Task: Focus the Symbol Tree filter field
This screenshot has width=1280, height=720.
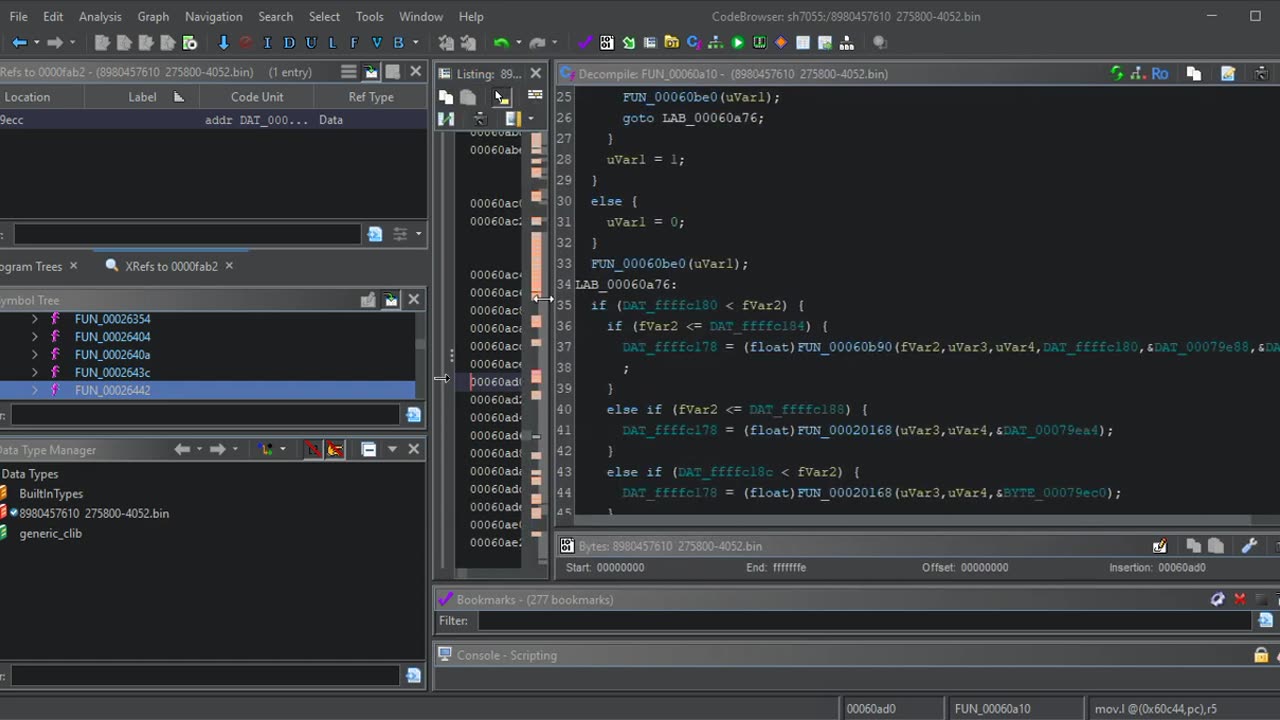Action: pos(205,415)
